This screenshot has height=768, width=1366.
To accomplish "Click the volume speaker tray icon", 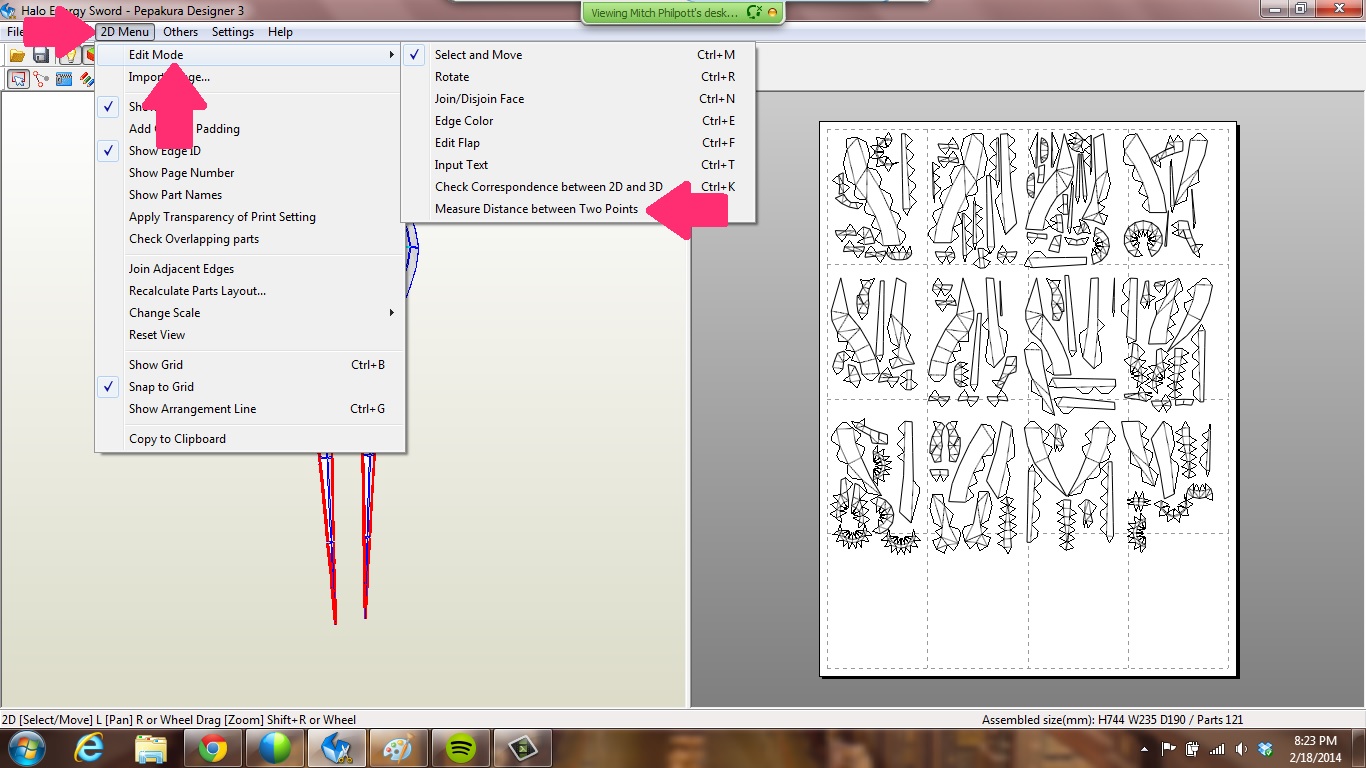I will coord(1241,748).
